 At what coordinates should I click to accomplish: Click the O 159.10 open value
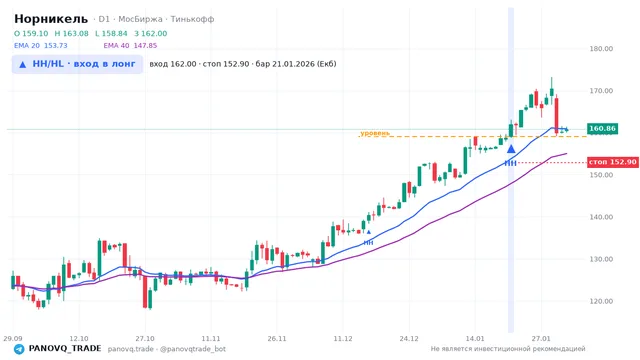coord(31,33)
